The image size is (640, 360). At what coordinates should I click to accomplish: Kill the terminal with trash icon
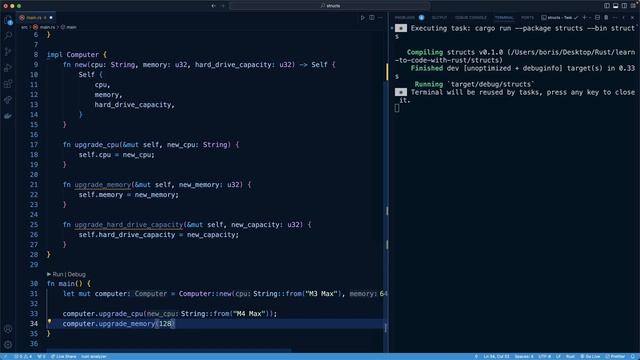point(606,18)
